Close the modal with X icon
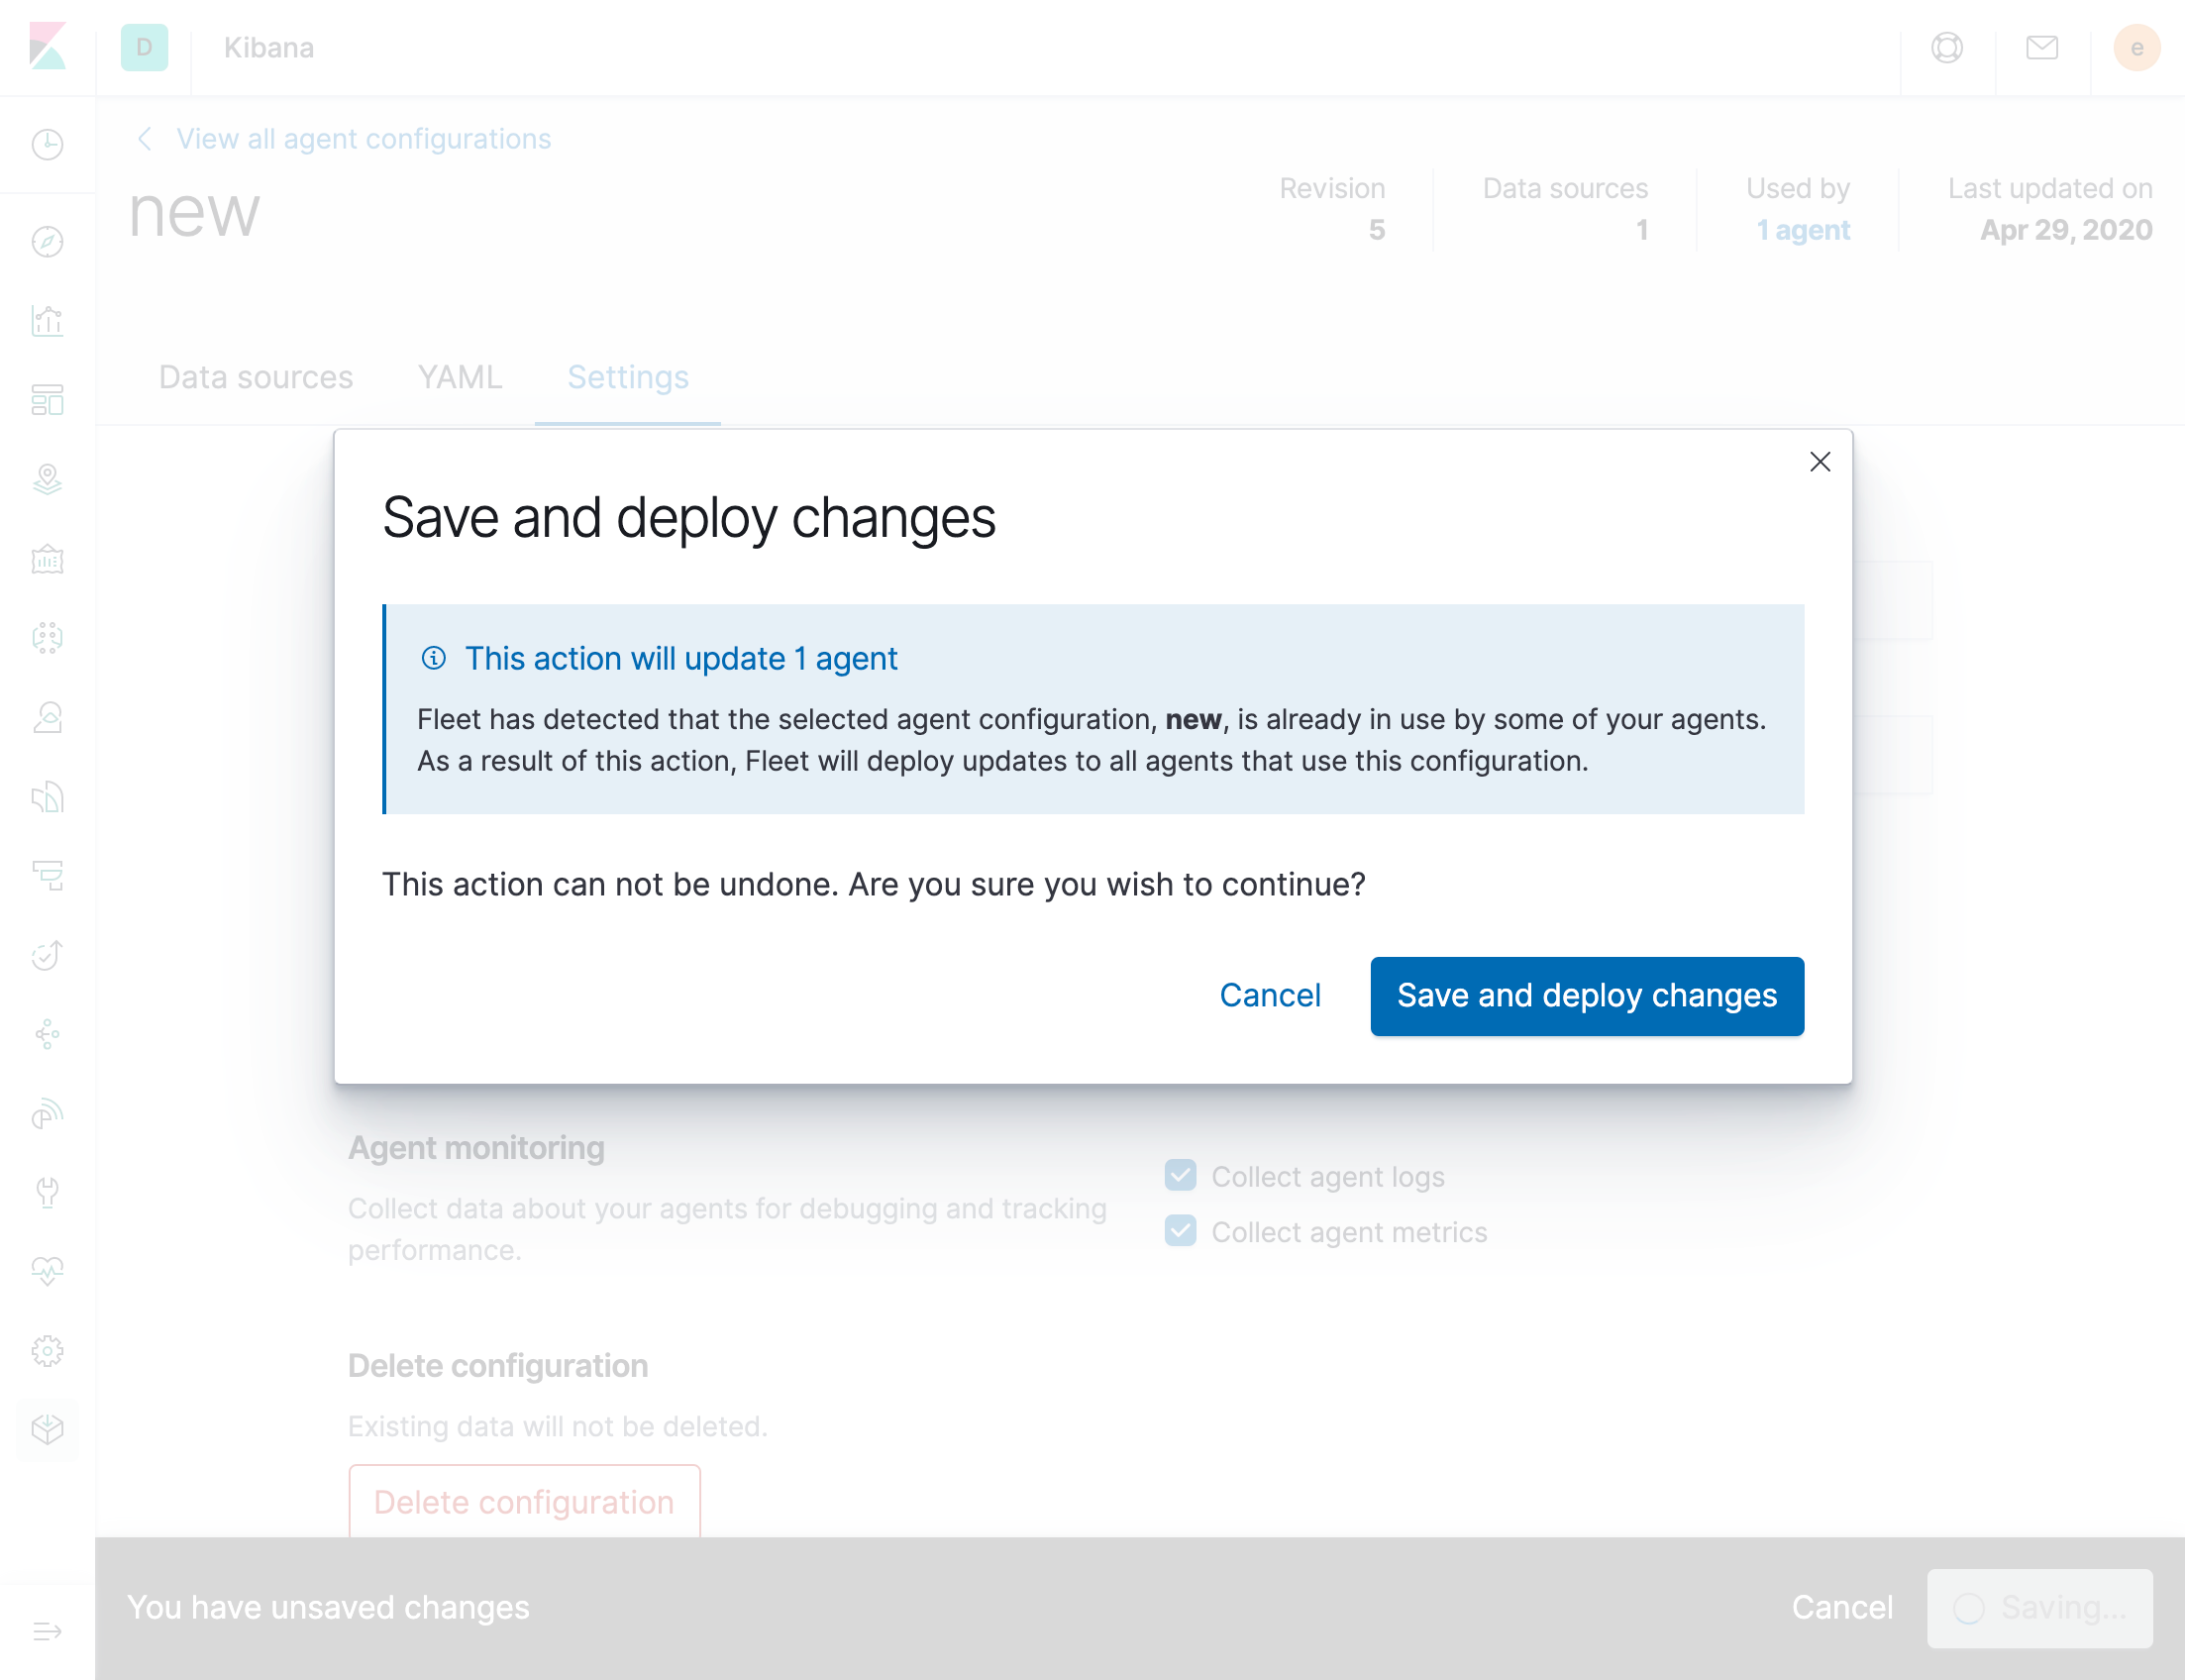Screen dimensions: 2185x1680 (x=1819, y=462)
